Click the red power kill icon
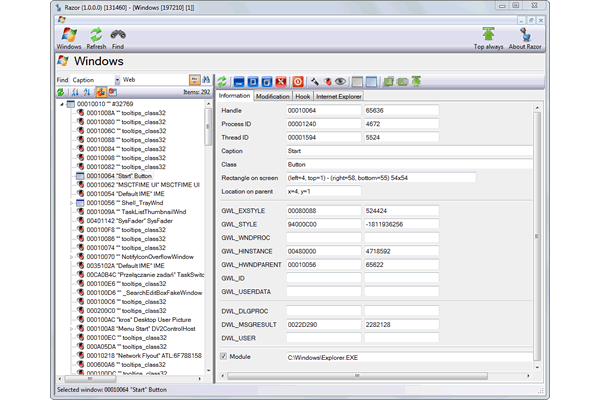The height and width of the screenshot is (400, 600). tap(298, 82)
